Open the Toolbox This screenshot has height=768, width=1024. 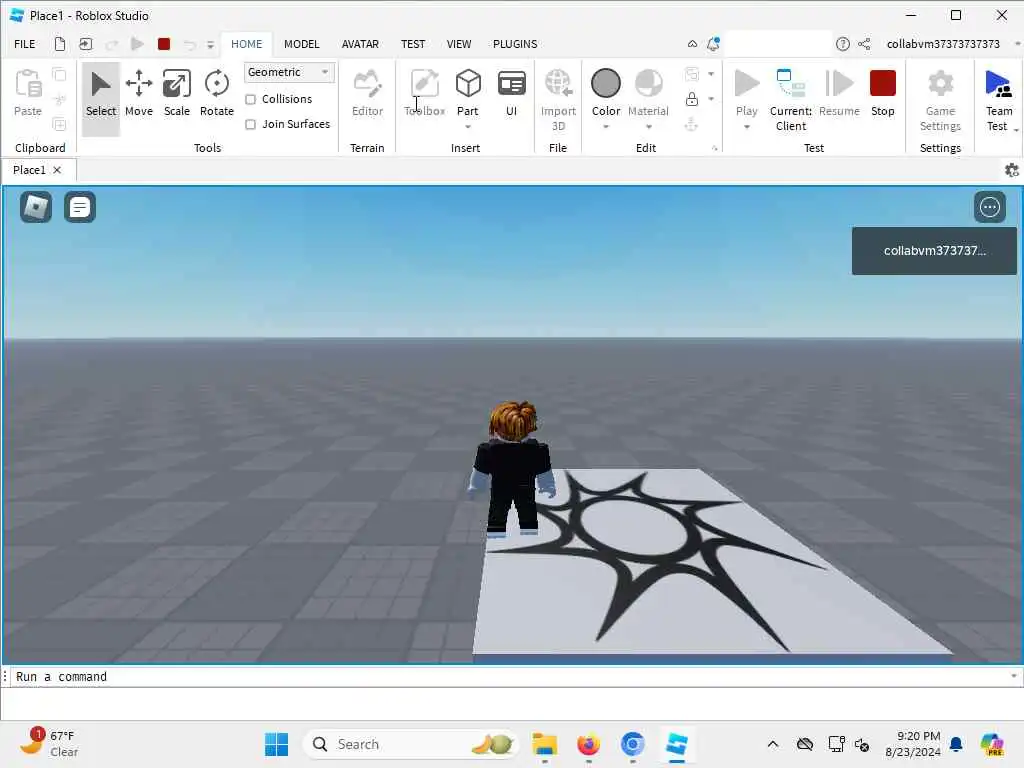click(x=424, y=95)
